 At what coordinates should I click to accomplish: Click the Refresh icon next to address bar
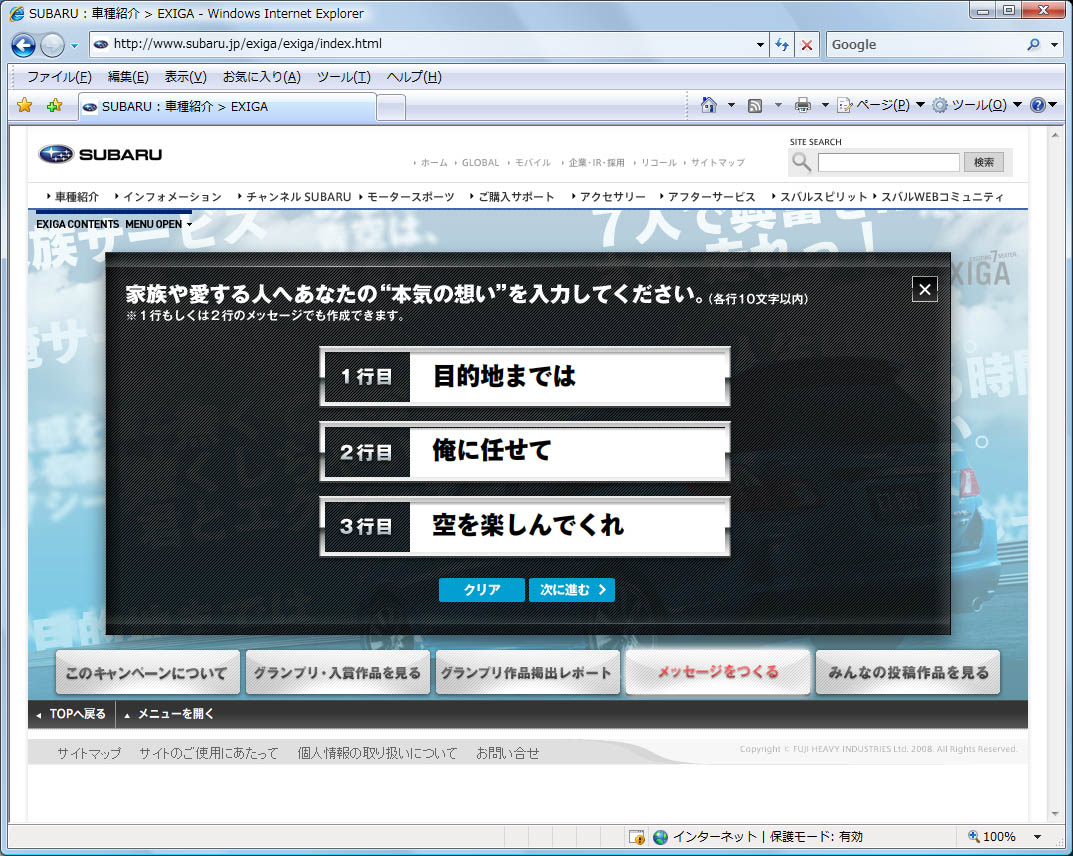point(781,45)
